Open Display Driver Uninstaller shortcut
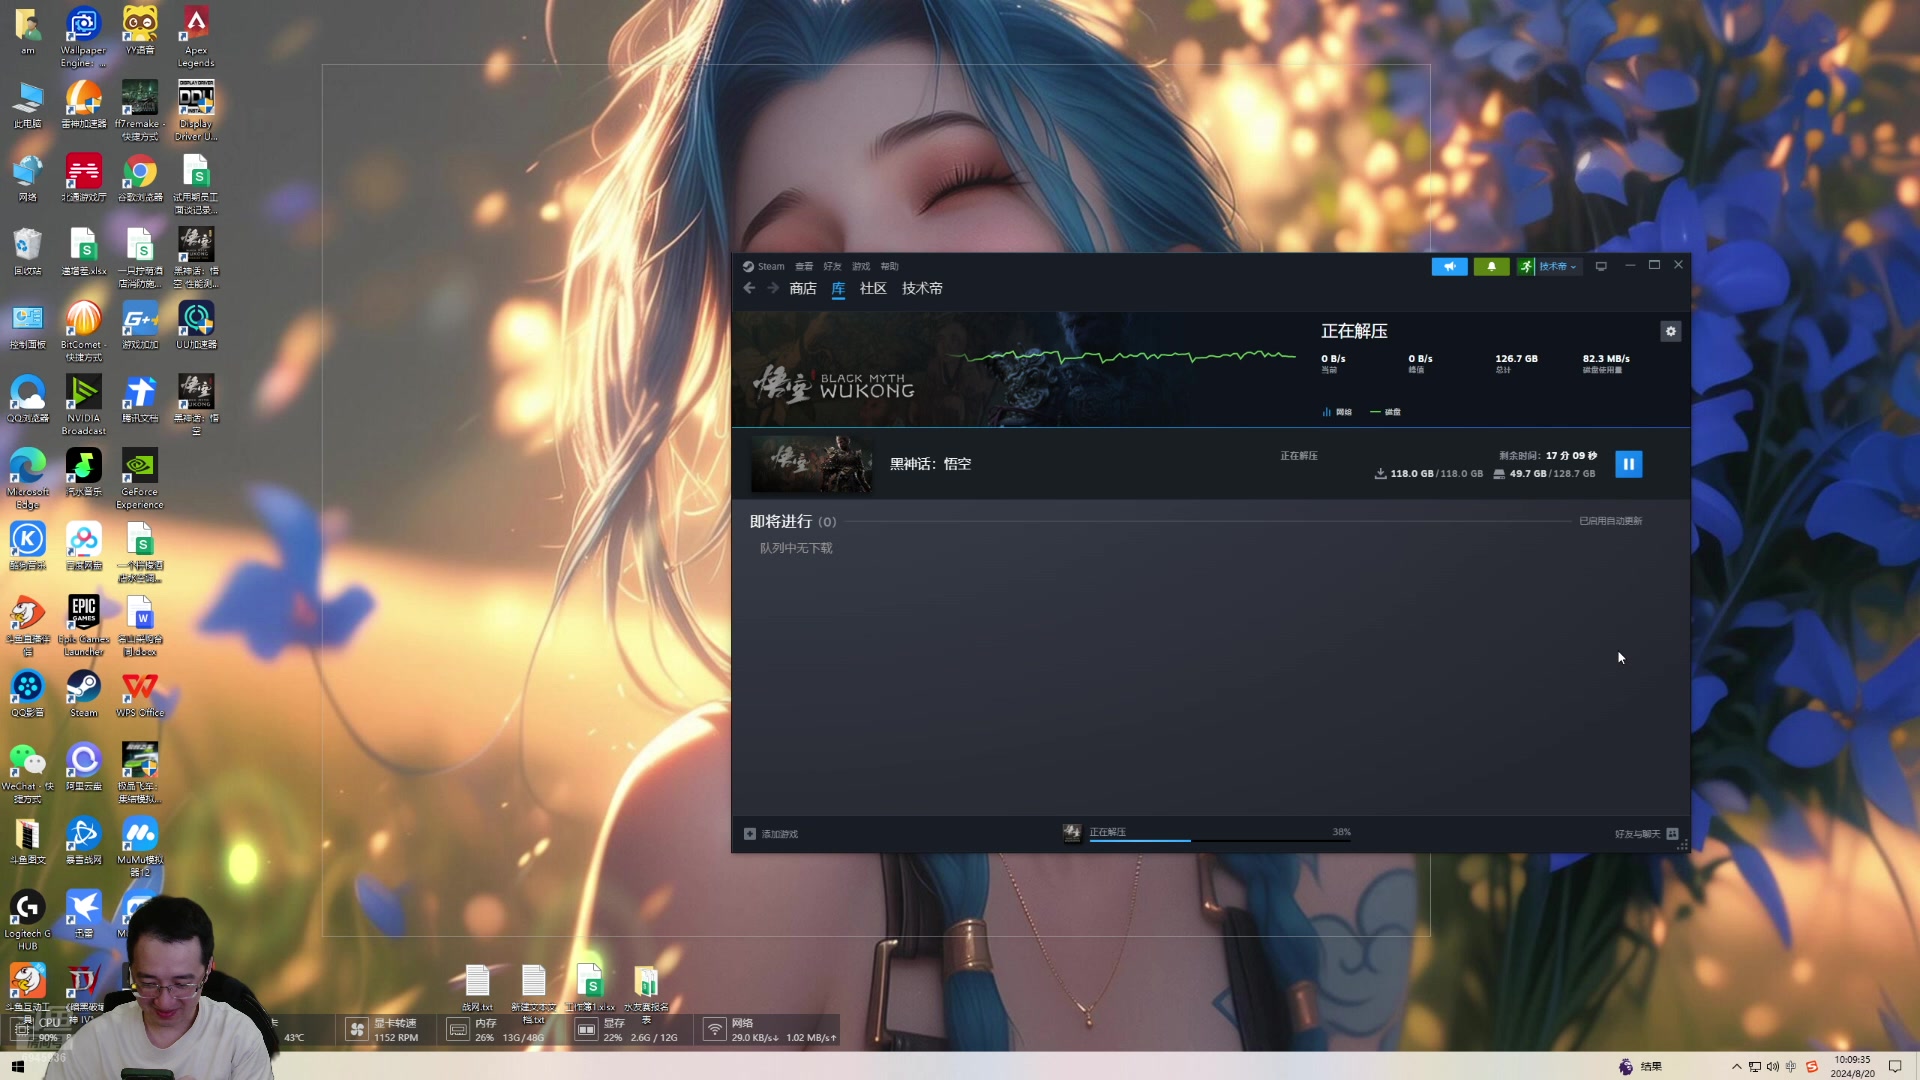This screenshot has width=1920, height=1080. point(196,111)
